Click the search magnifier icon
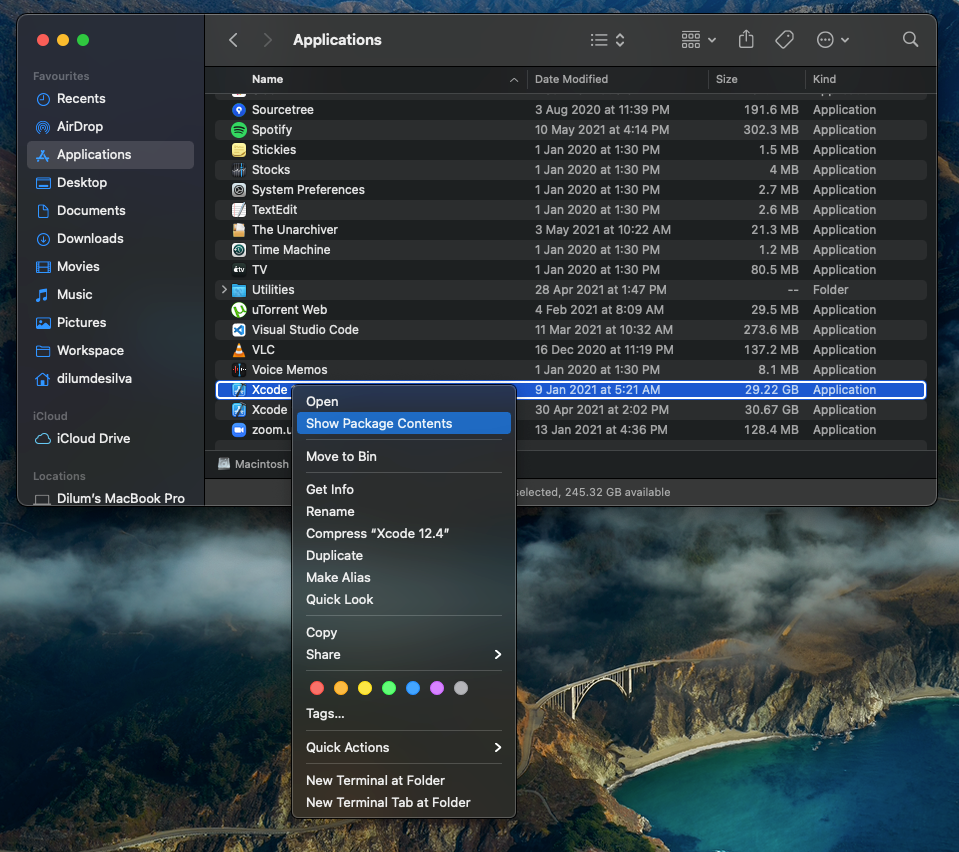The image size is (959, 852). pos(909,39)
